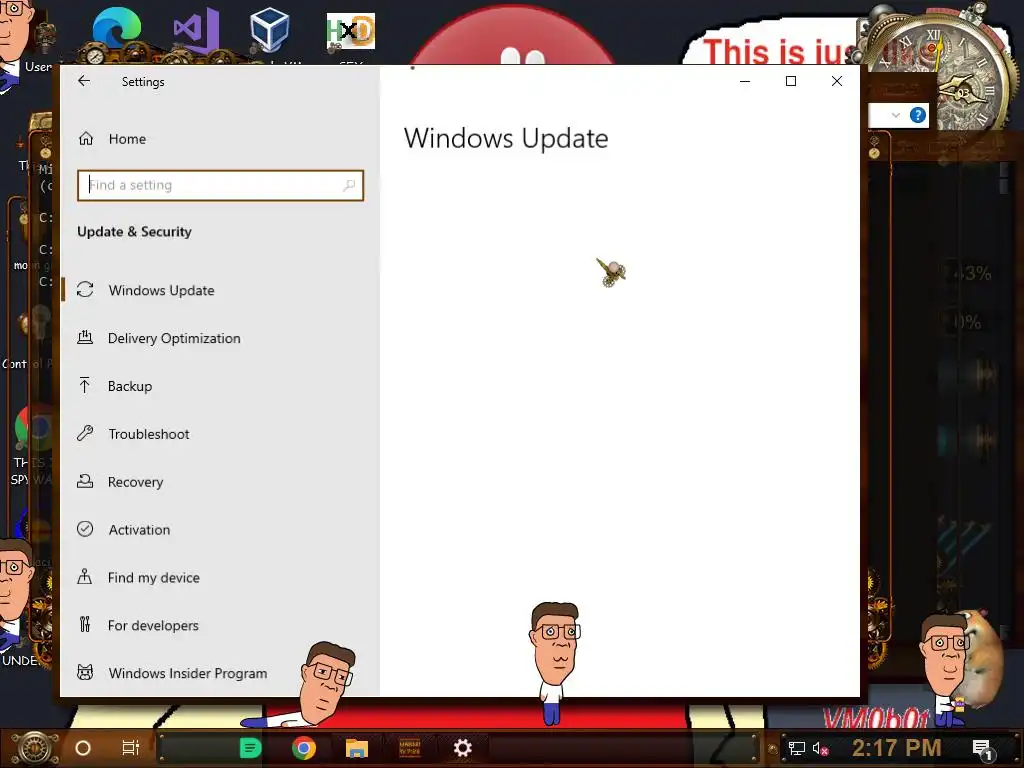Click the blue help question-mark in background window
Viewport: 1024px width, 768px height.
click(x=918, y=116)
